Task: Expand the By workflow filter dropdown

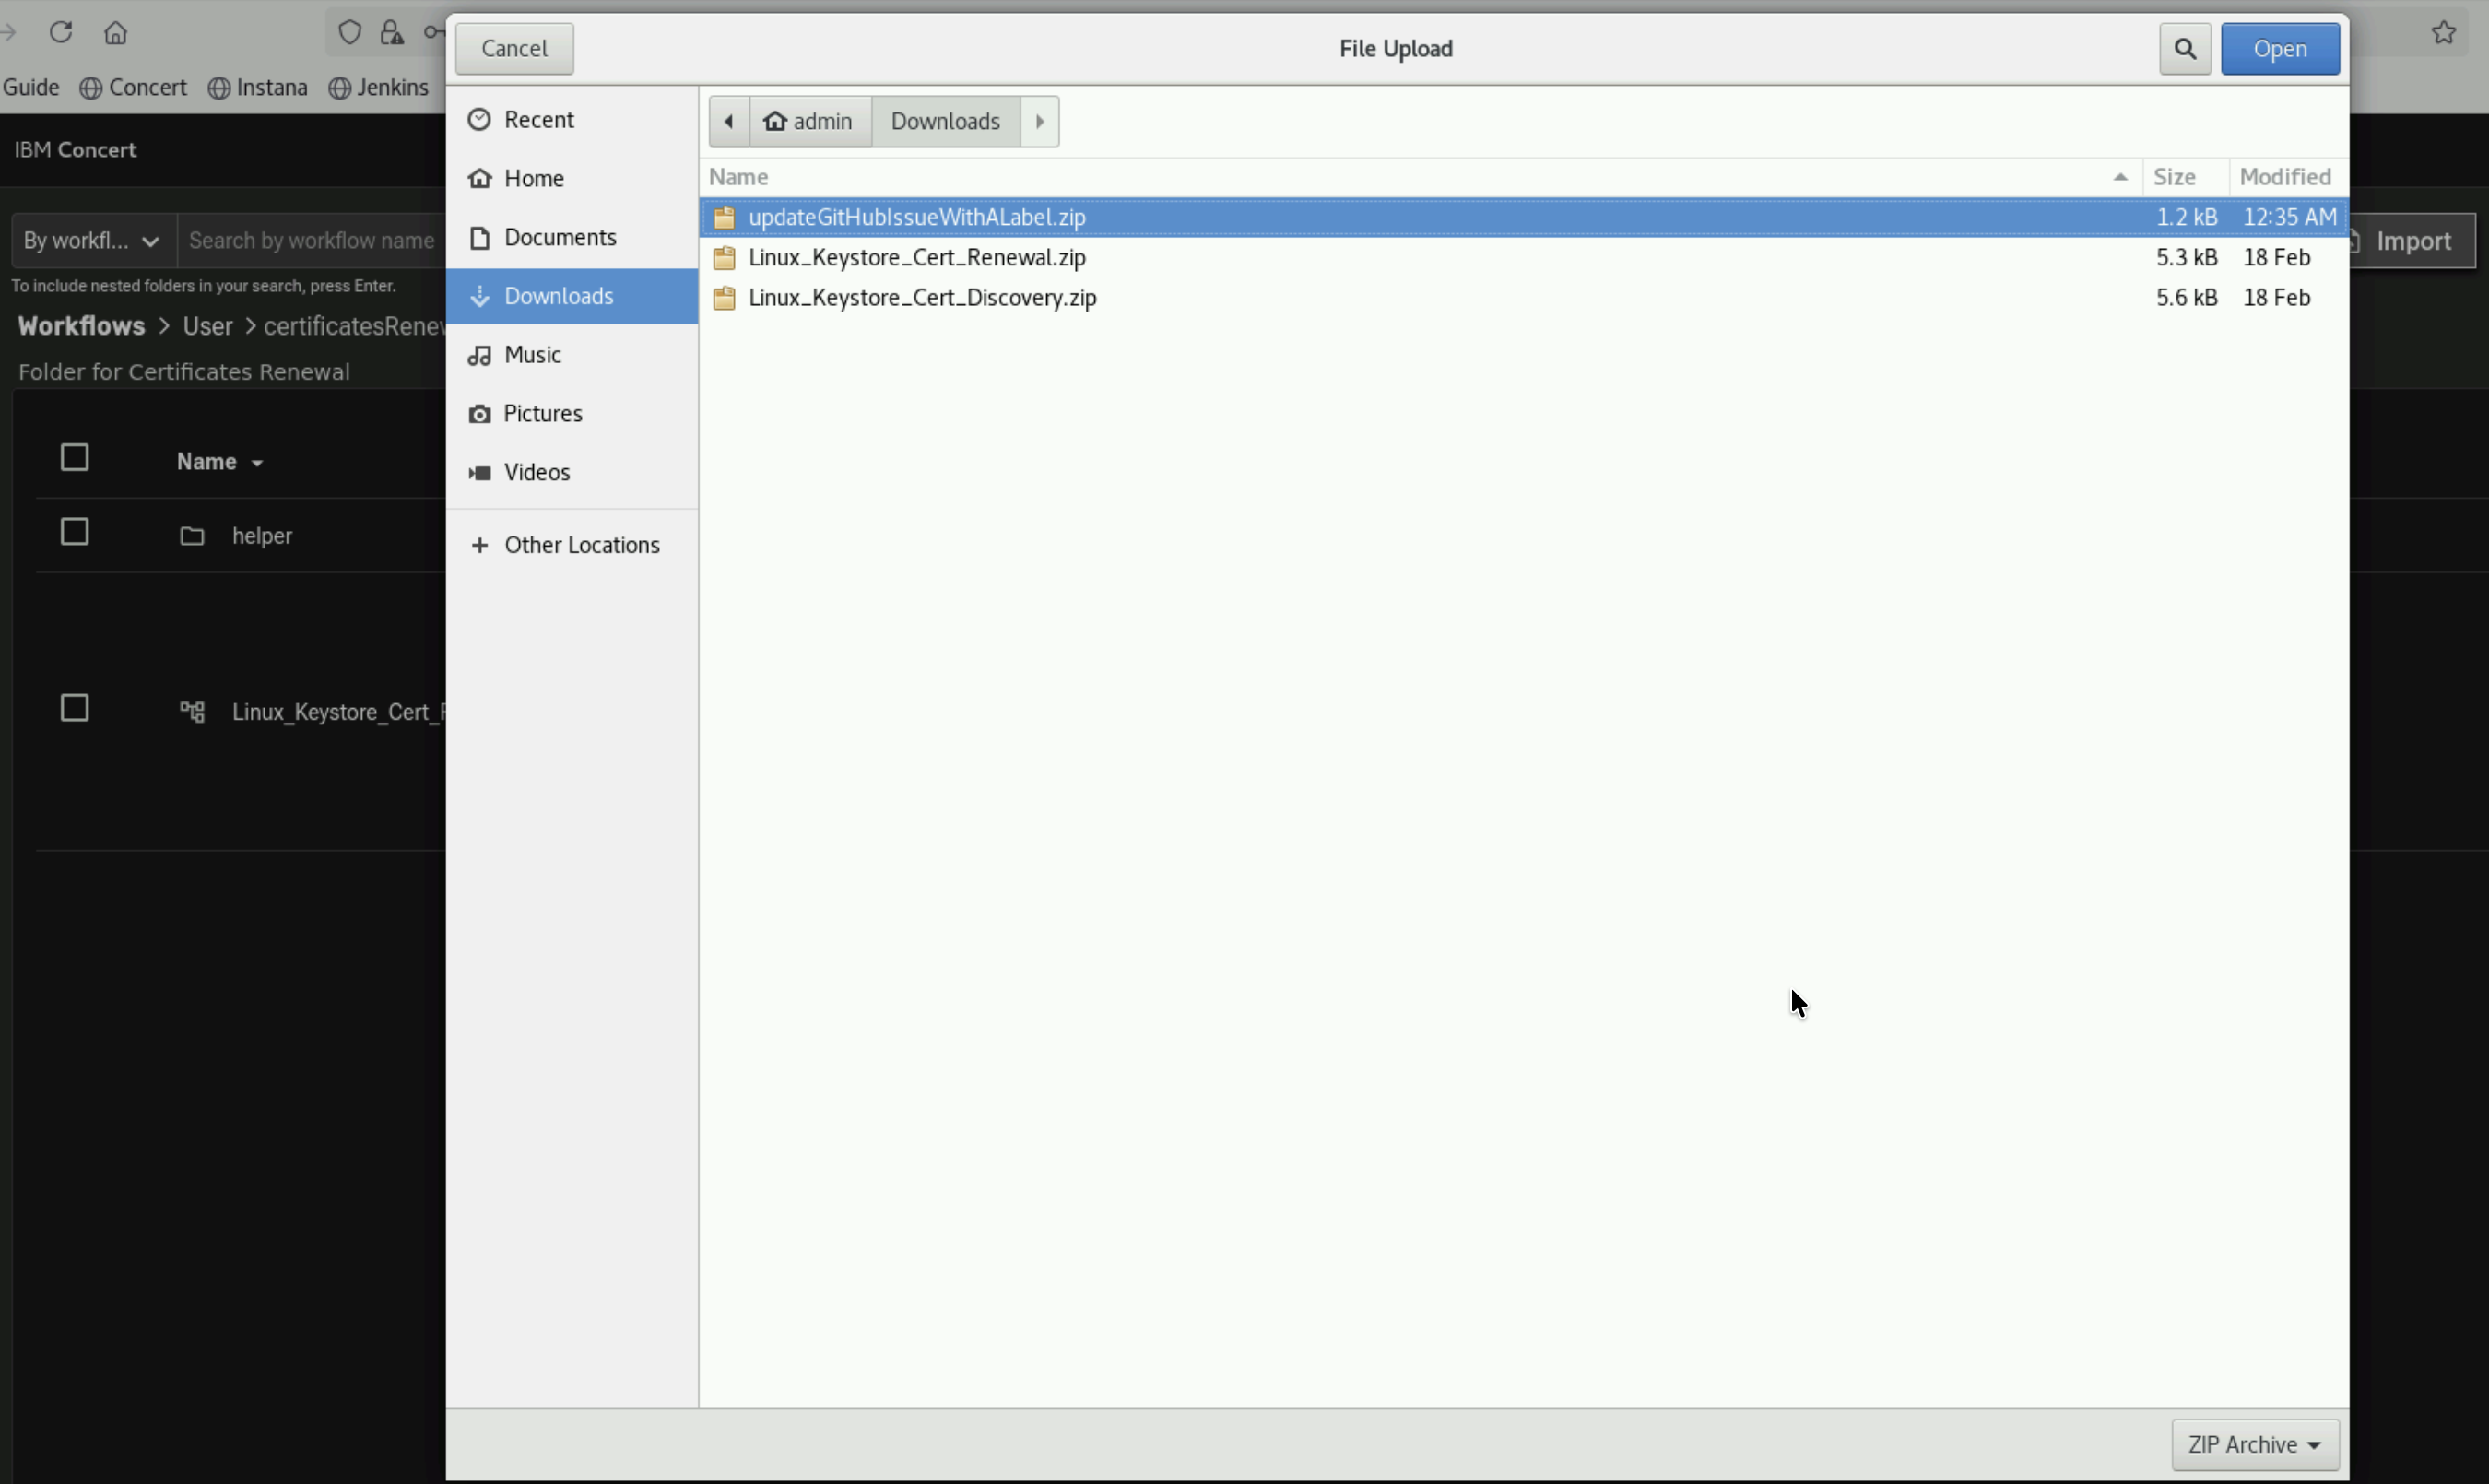Action: (92, 241)
